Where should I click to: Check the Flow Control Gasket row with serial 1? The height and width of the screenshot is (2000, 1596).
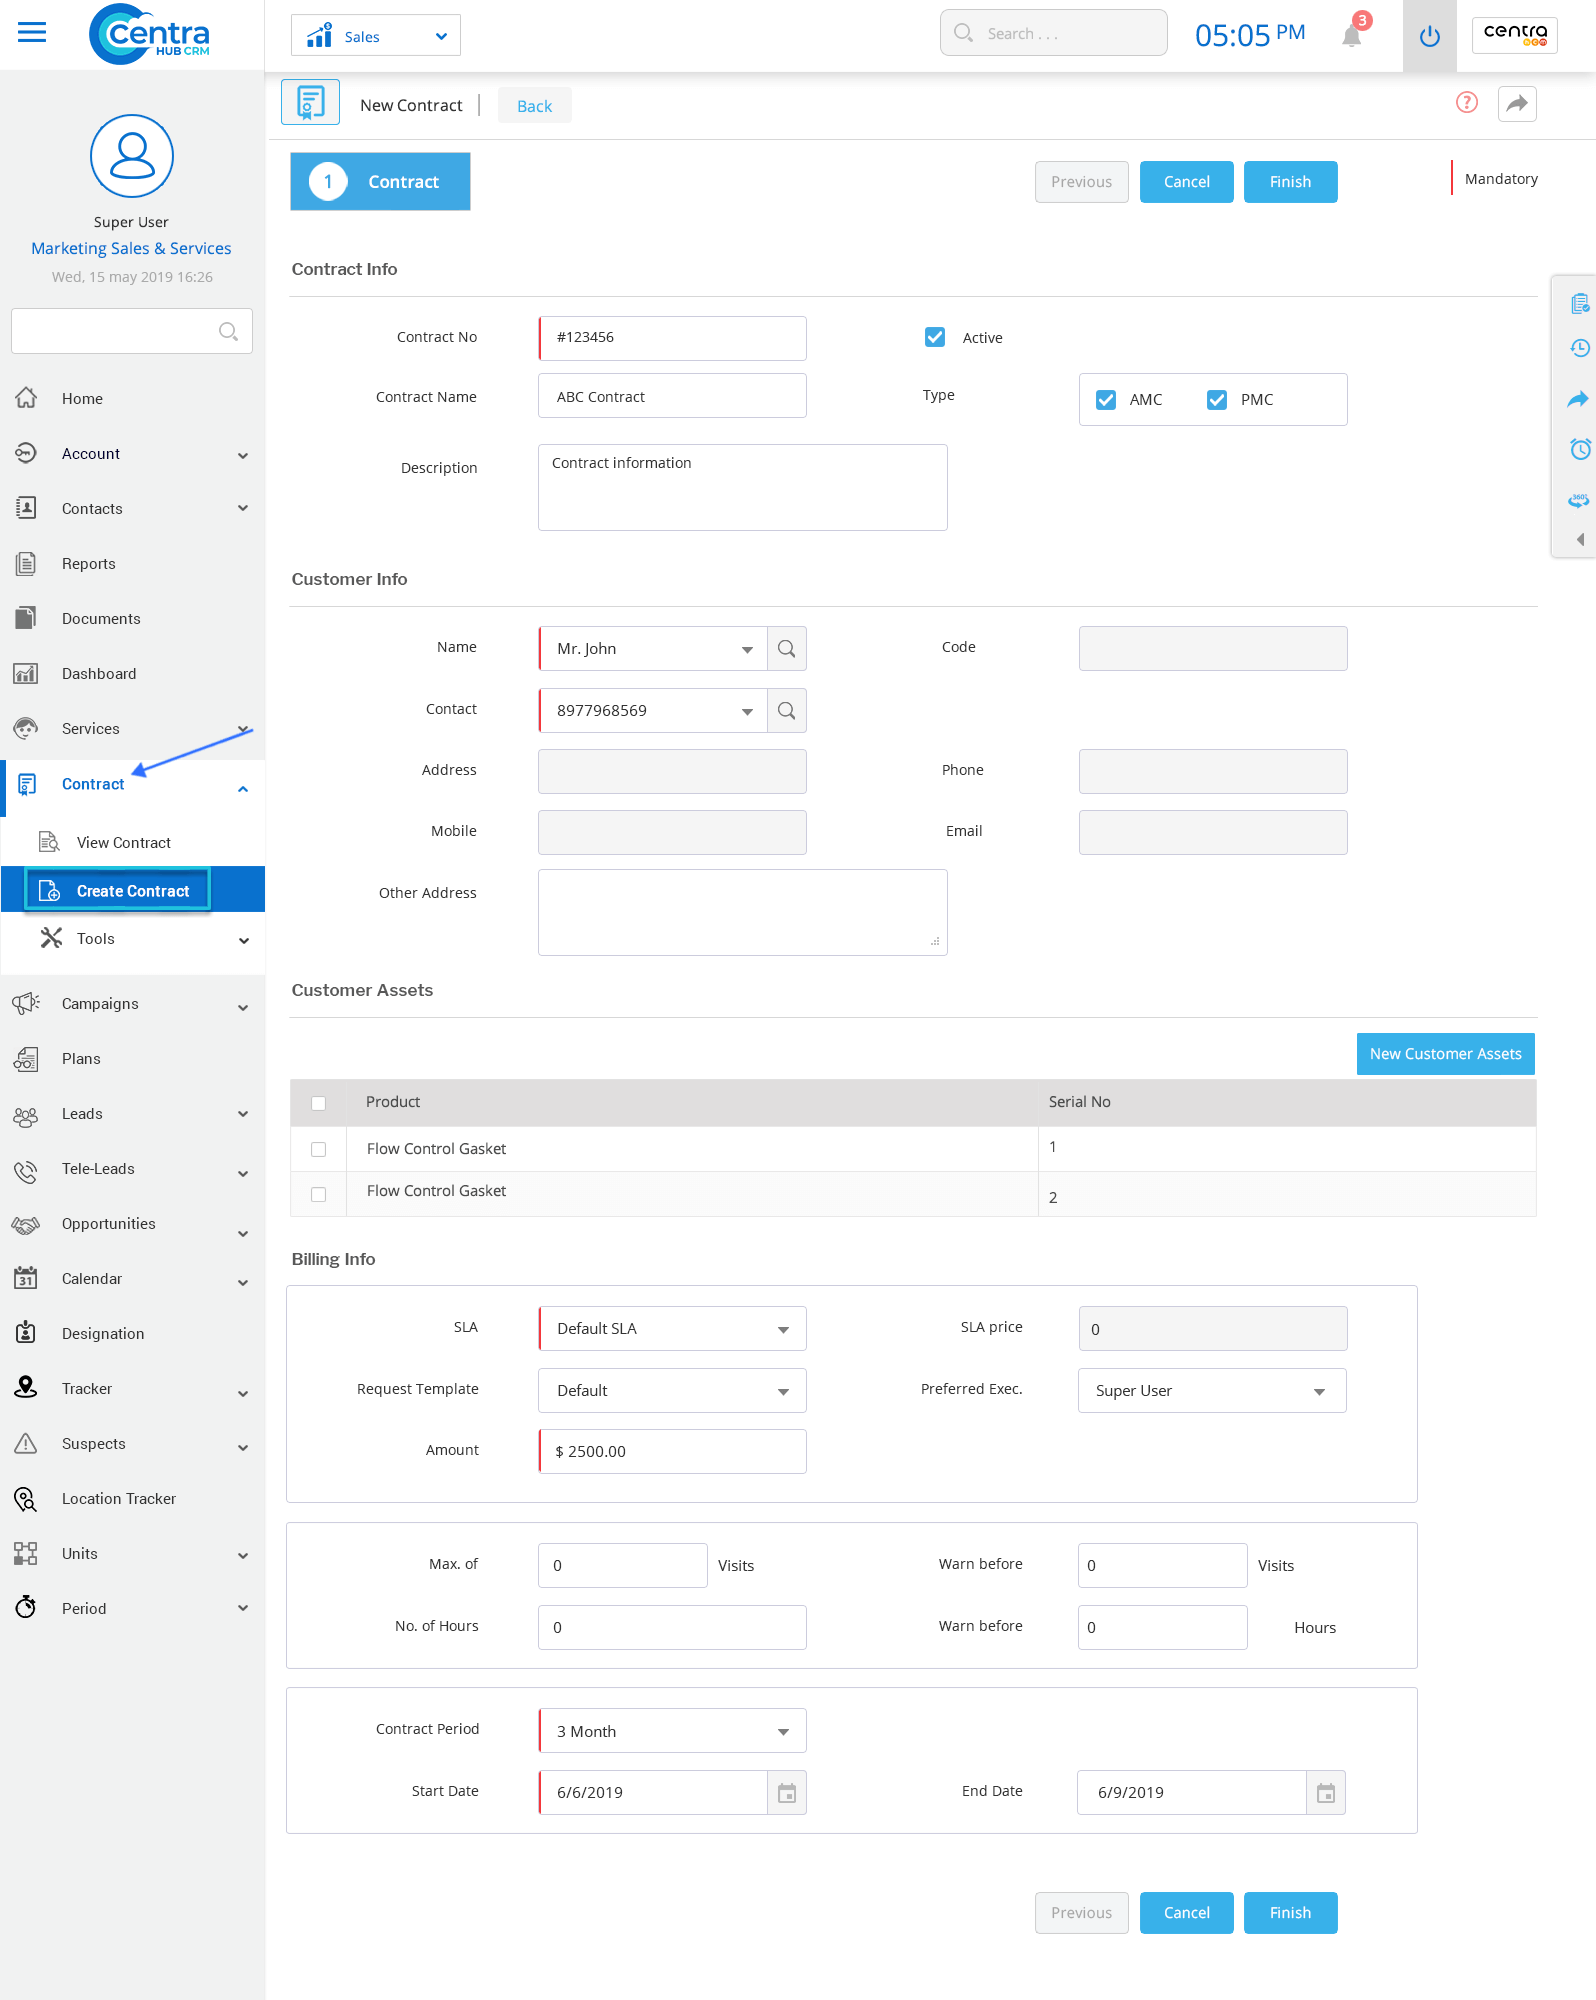(318, 1149)
